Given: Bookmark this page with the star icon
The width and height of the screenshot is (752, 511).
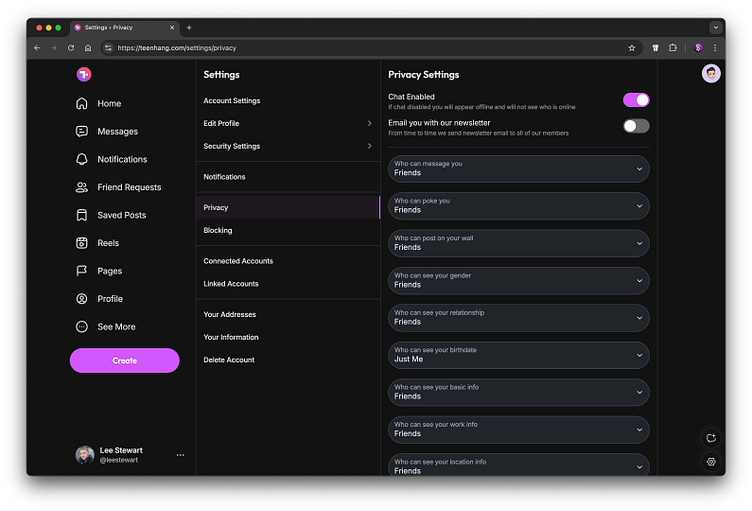Looking at the screenshot, I should point(631,48).
